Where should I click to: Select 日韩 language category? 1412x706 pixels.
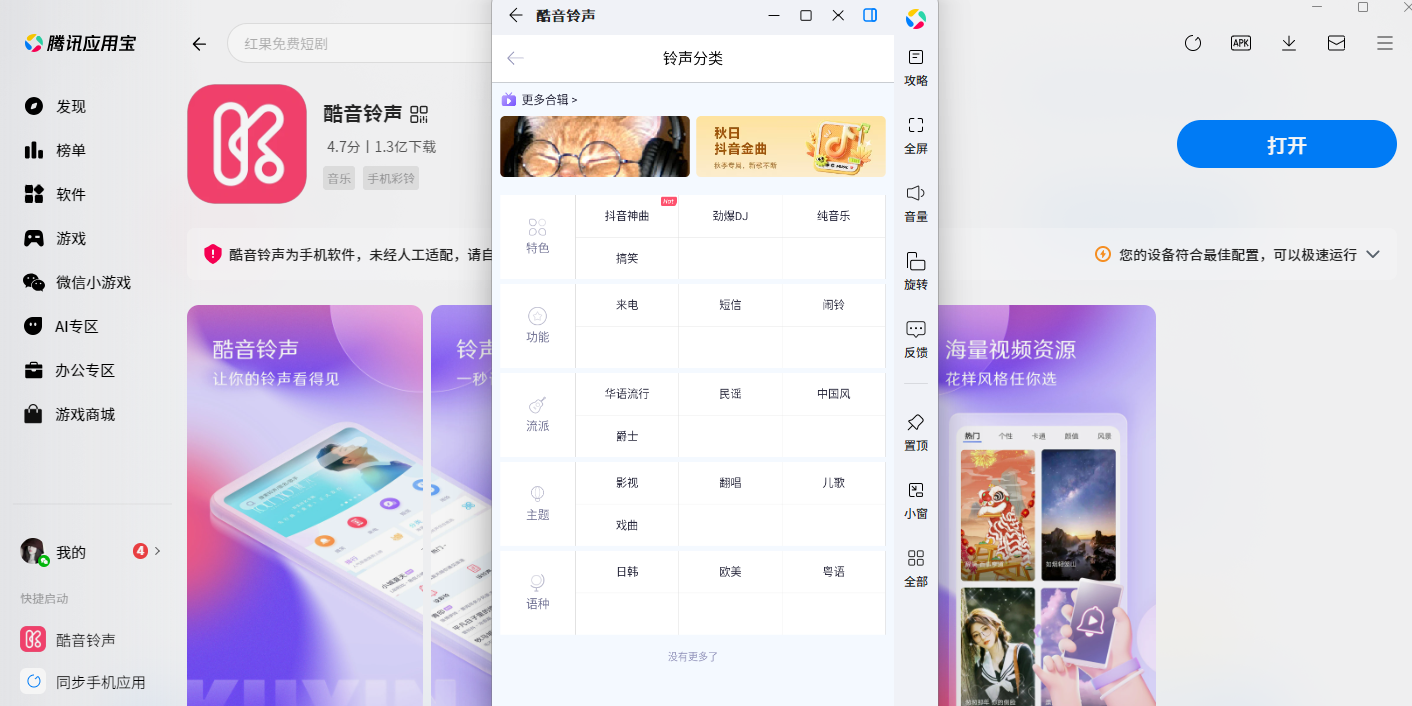tap(627, 572)
